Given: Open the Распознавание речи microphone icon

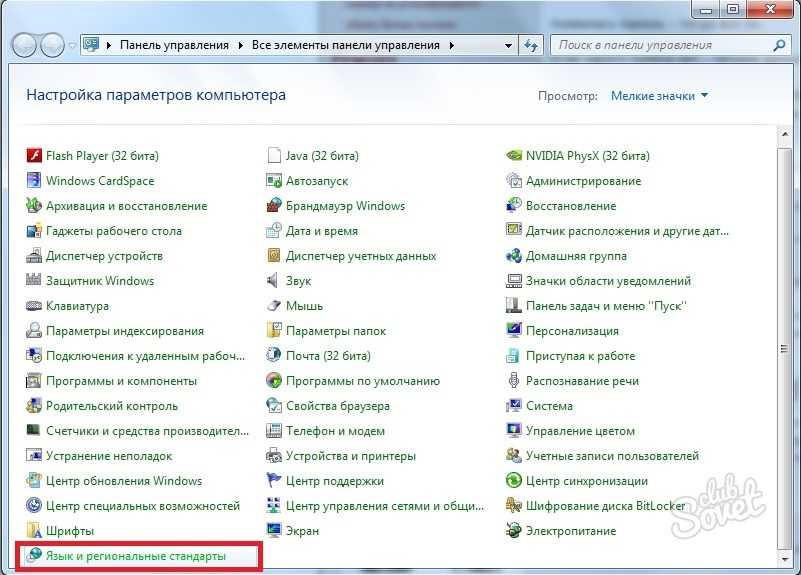Looking at the screenshot, I should coord(513,380).
